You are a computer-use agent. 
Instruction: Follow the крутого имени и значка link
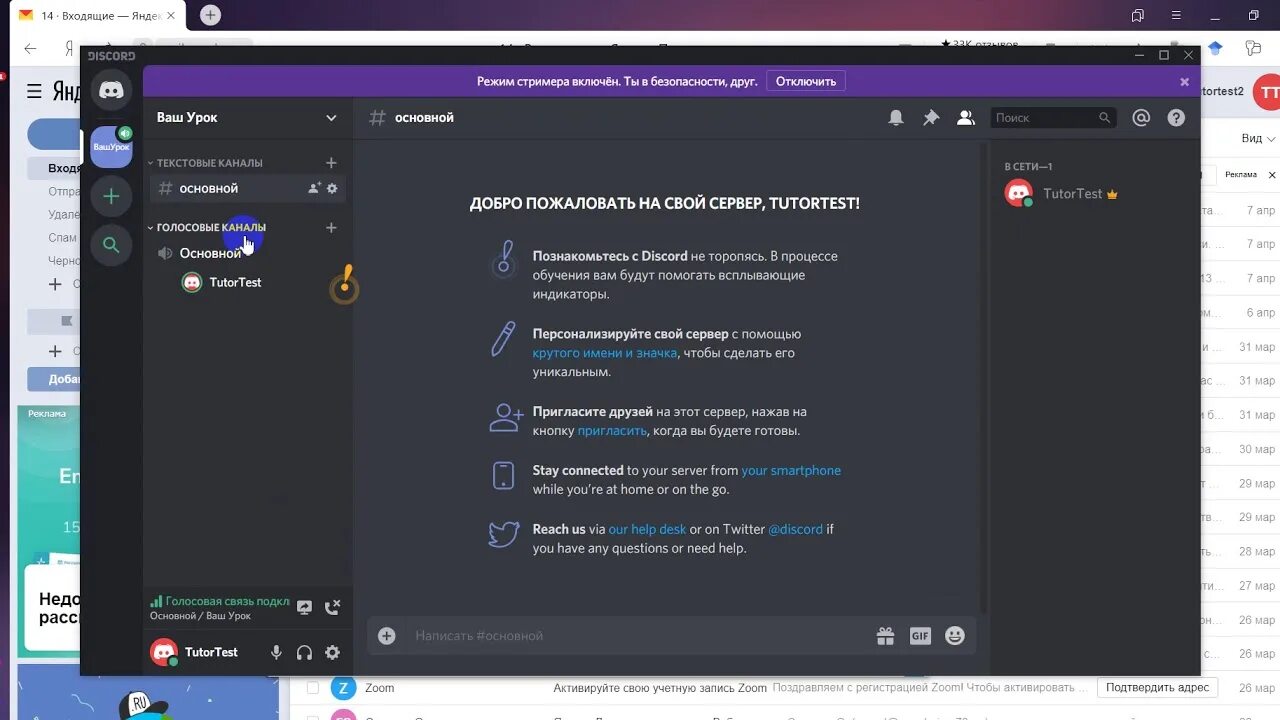[605, 353]
